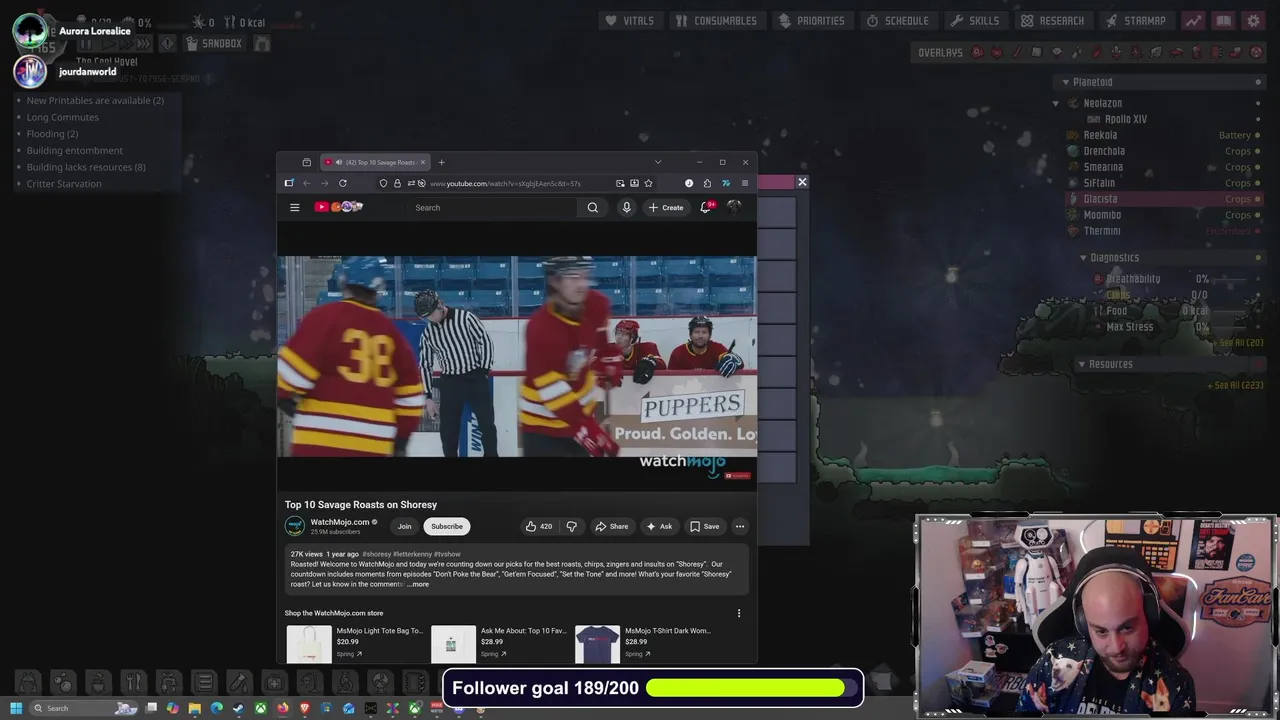Screen dimensions: 1280x720
Task: Open the Consumables screen
Action: [x=716, y=20]
